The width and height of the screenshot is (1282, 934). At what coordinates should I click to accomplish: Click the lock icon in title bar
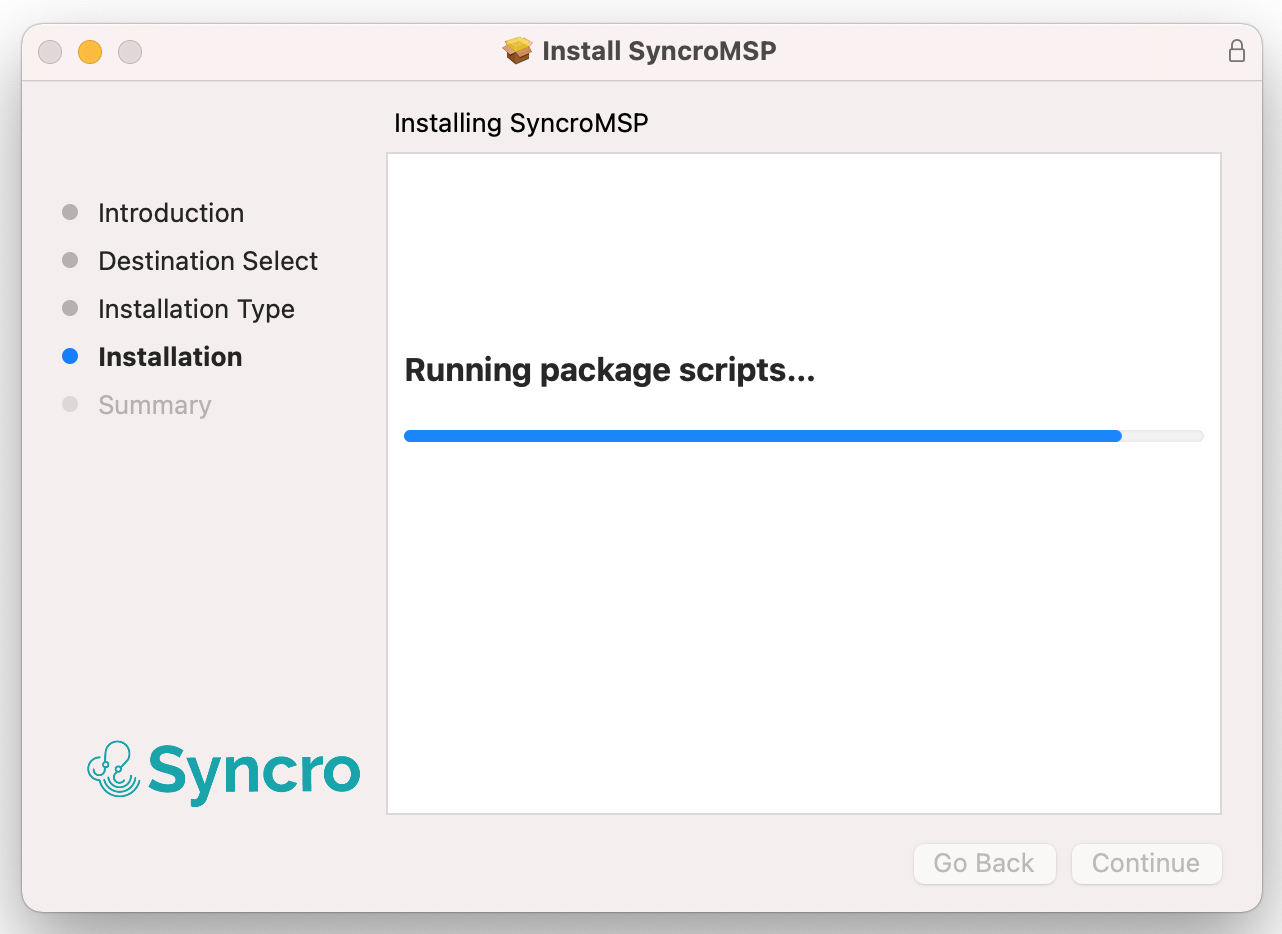point(1237,51)
